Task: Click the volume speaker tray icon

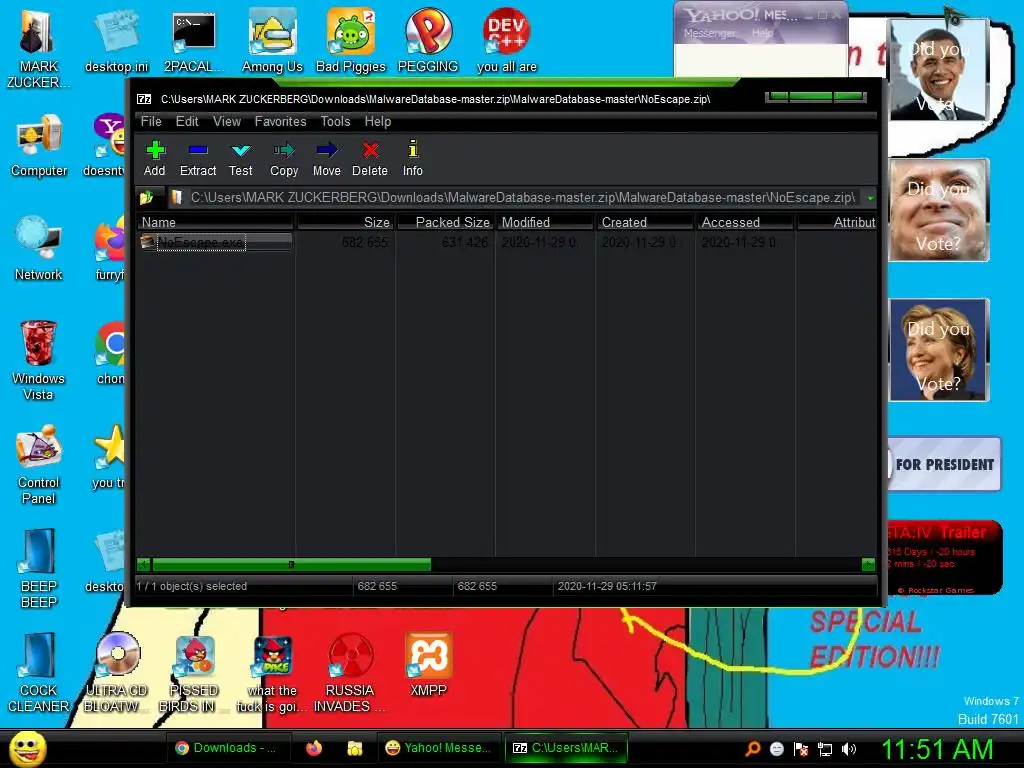Action: click(849, 749)
